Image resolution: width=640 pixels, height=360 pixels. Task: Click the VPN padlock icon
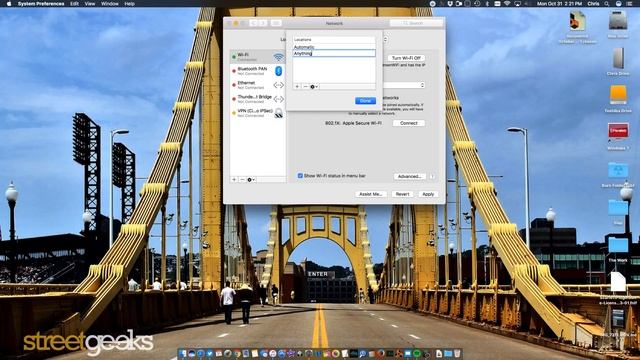click(278, 113)
